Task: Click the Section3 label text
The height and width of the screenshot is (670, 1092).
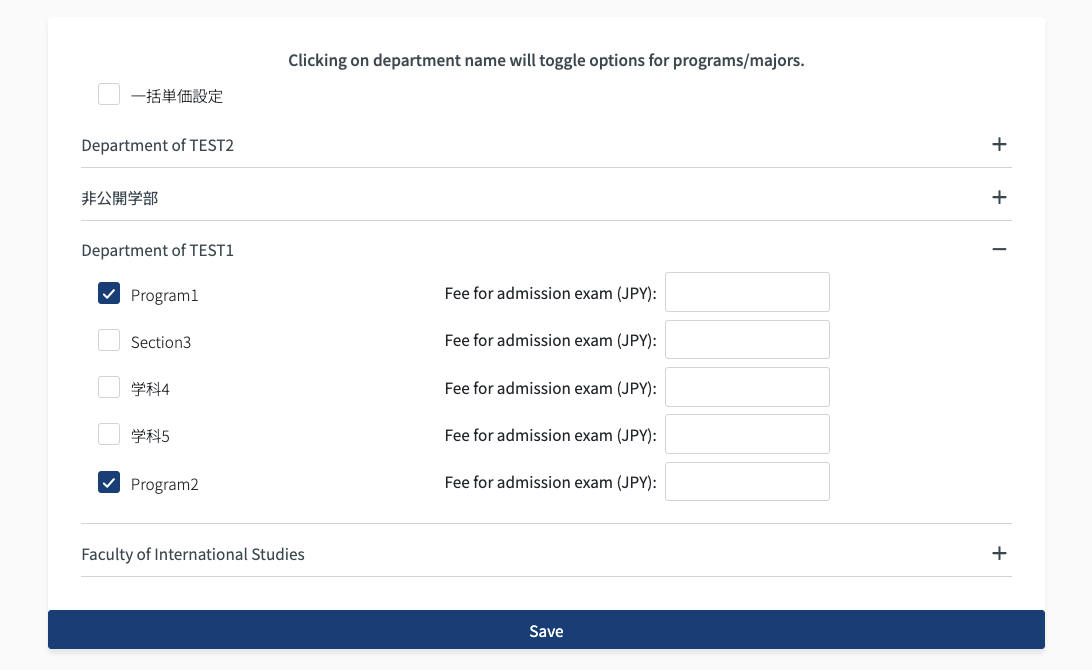Action: pos(161,342)
